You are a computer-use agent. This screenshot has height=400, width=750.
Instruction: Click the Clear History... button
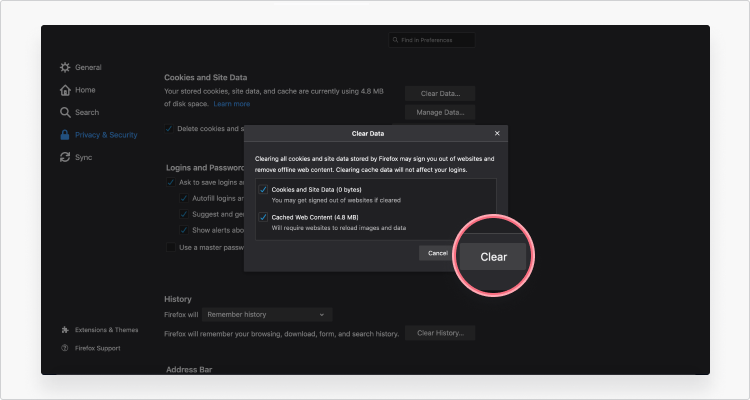coord(440,333)
